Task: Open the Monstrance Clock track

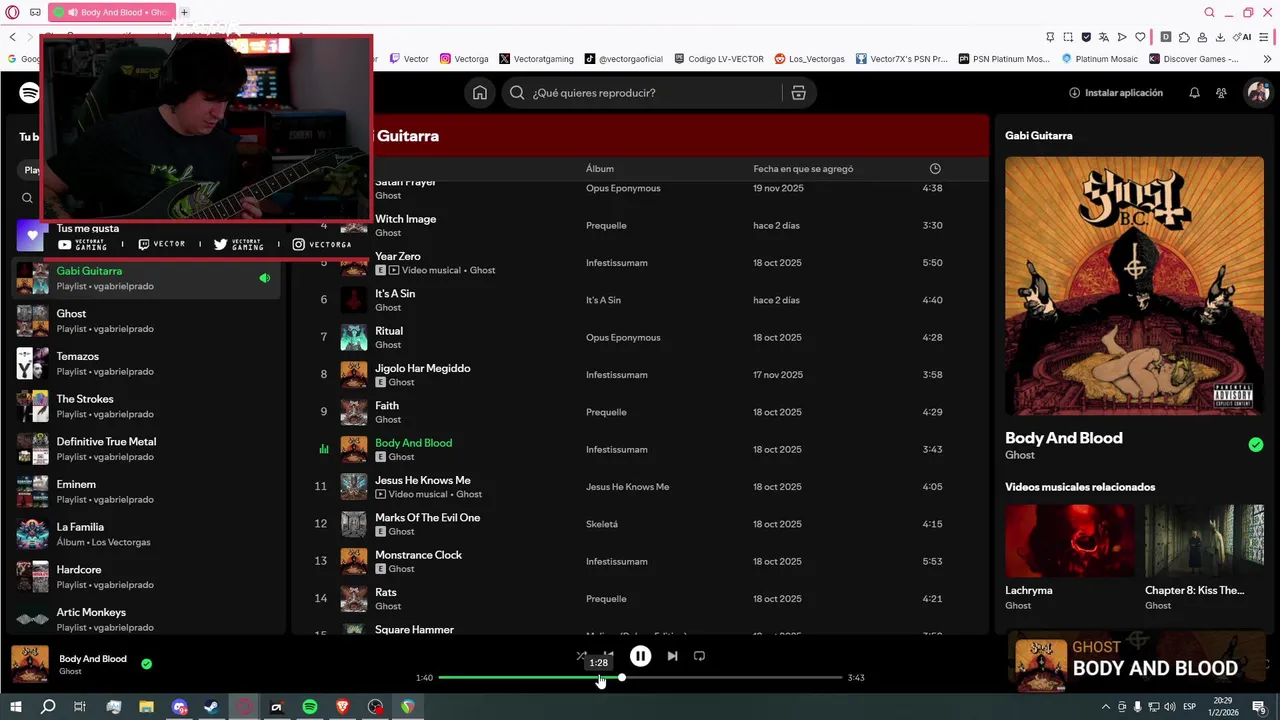Action: pyautogui.click(x=418, y=555)
